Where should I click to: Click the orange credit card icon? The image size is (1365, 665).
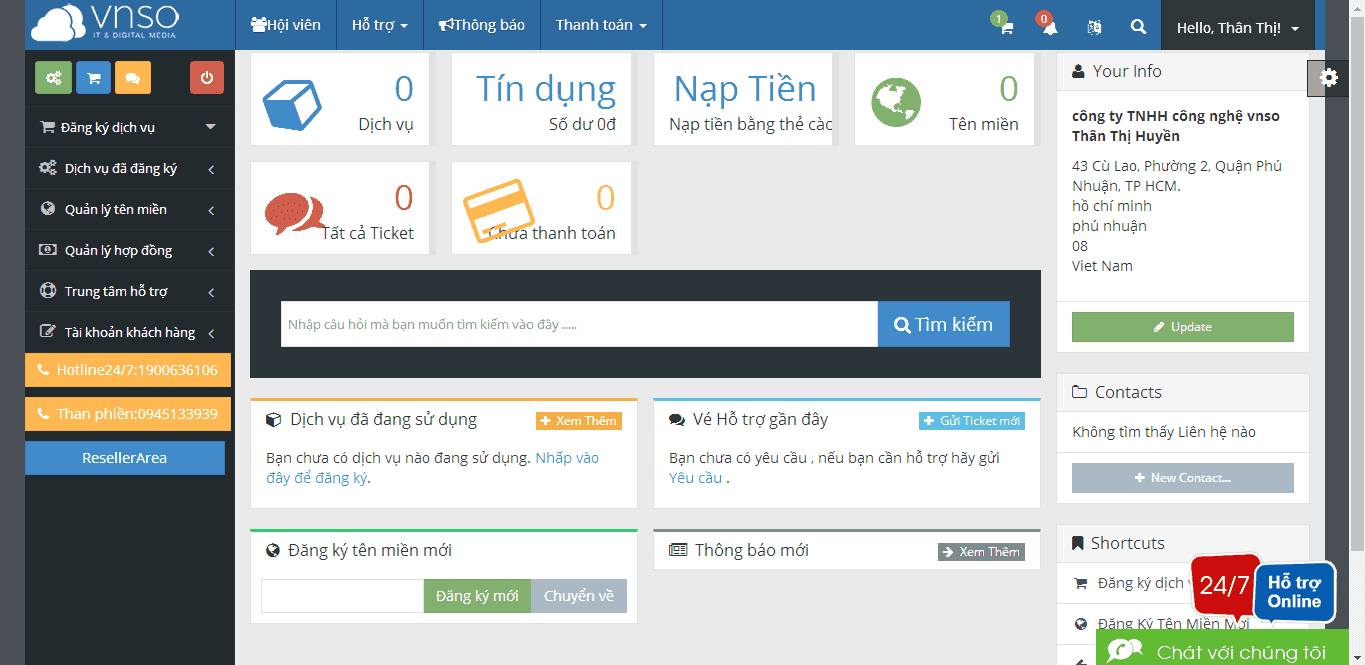(x=498, y=210)
